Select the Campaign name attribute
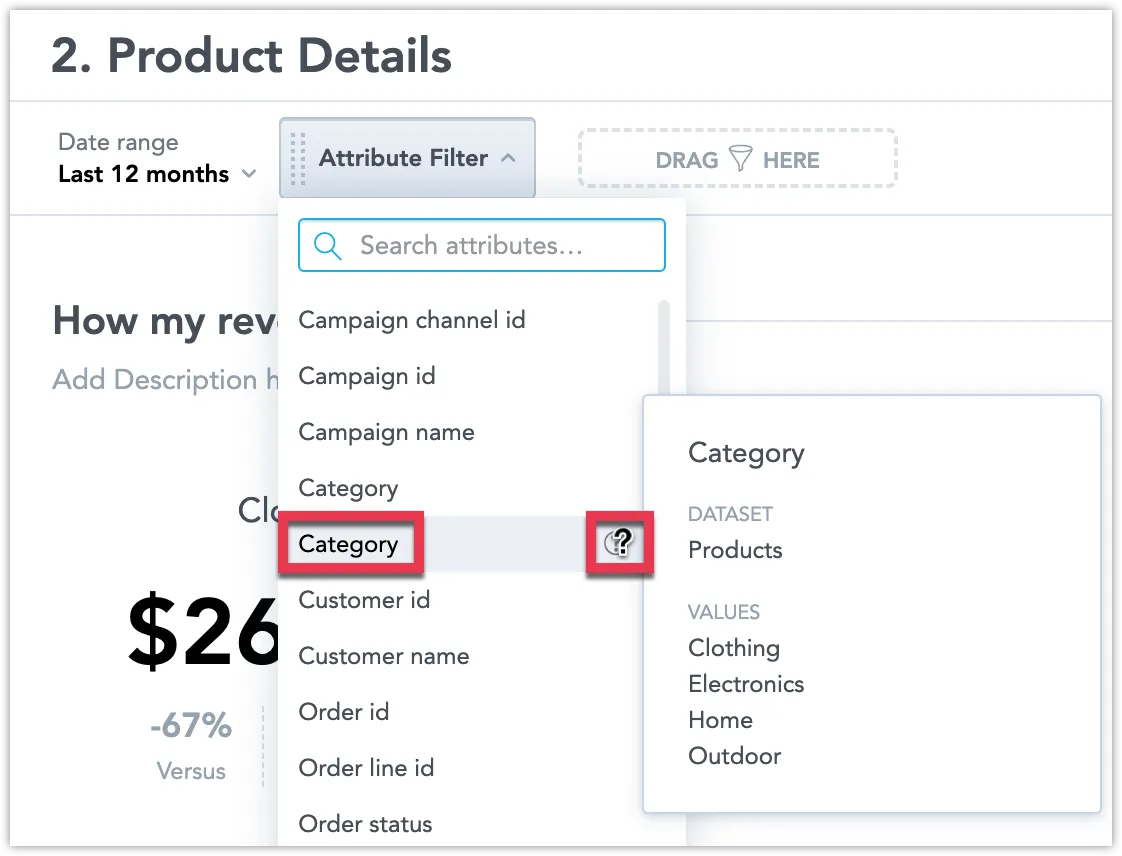1122x856 pixels. 386,432
